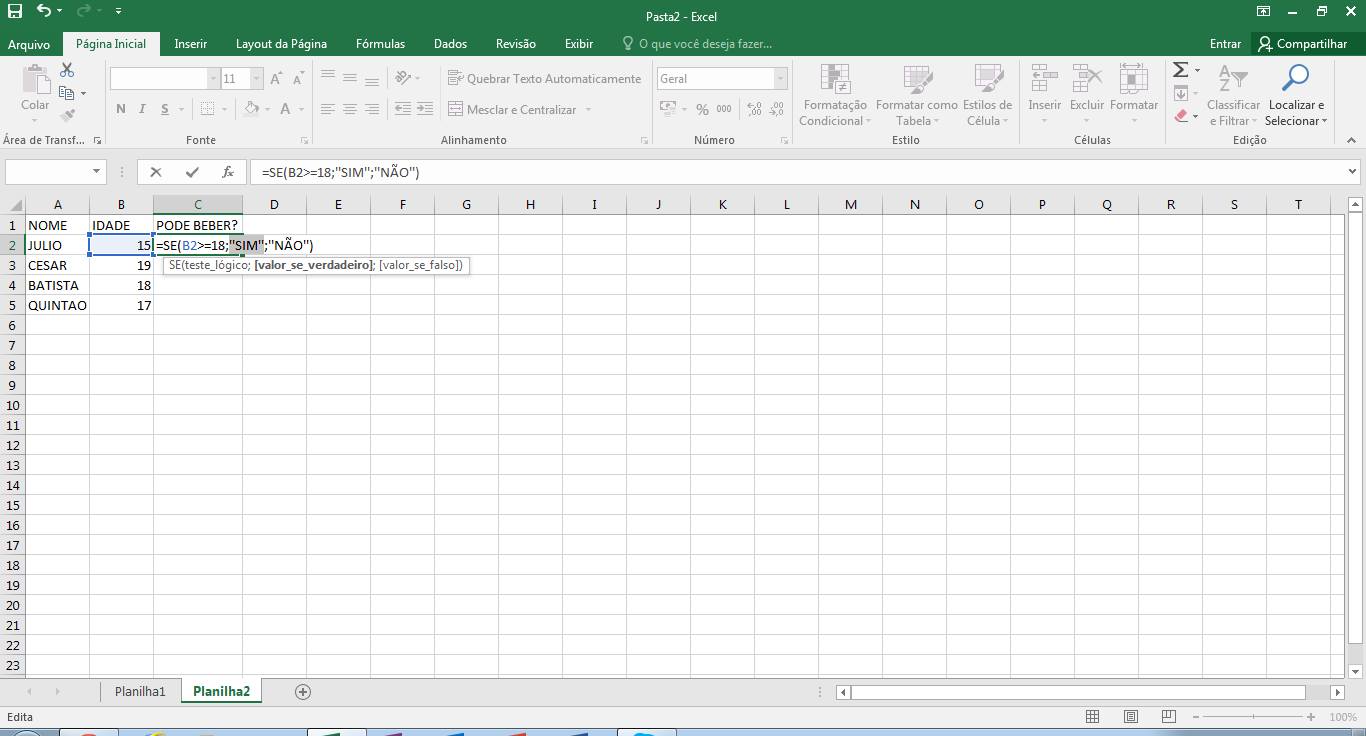Cancel formula entry with X icon
This screenshot has height=736, width=1366.
pyautogui.click(x=156, y=172)
